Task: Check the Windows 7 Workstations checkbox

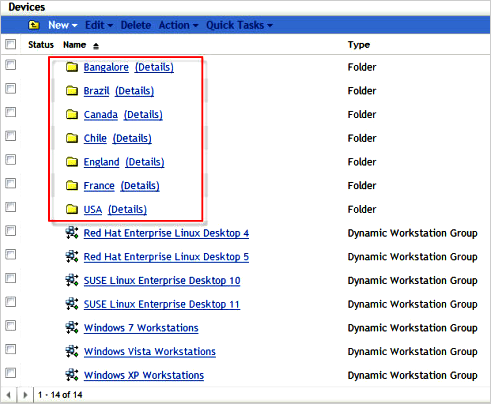Action: [x=11, y=325]
